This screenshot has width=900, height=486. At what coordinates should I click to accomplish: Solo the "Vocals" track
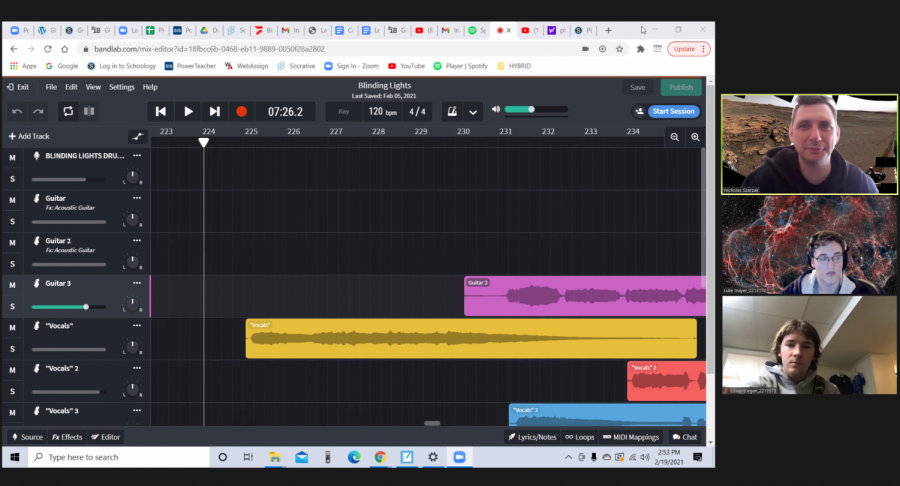(x=12, y=349)
